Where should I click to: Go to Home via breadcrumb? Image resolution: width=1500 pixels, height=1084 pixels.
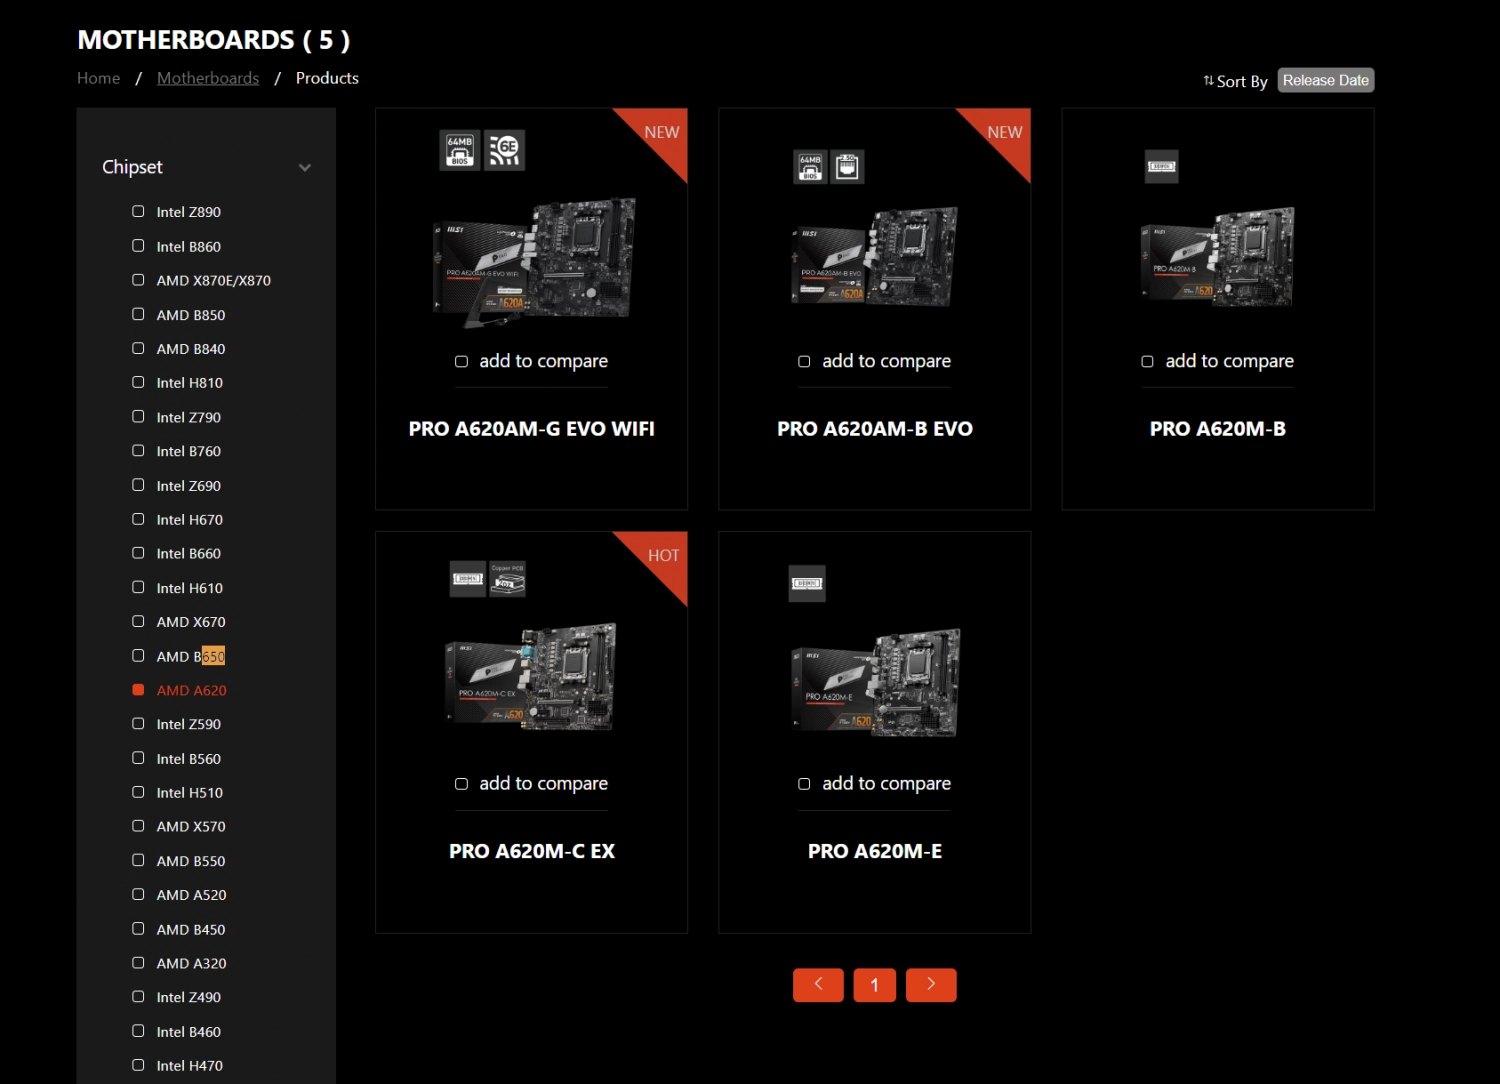point(98,78)
